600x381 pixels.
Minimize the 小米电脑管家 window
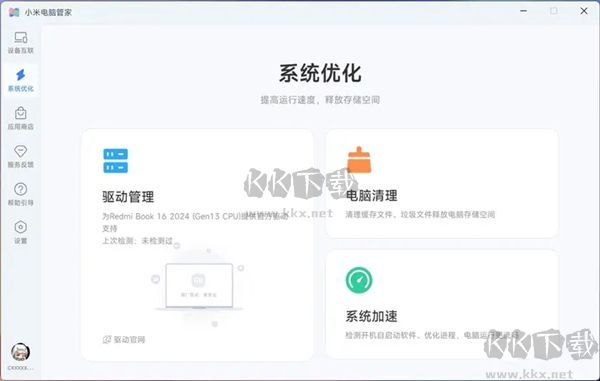(x=523, y=11)
